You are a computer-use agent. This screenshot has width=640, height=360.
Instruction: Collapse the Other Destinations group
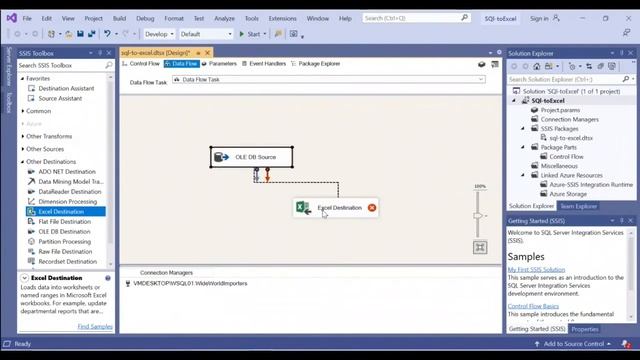point(23,162)
